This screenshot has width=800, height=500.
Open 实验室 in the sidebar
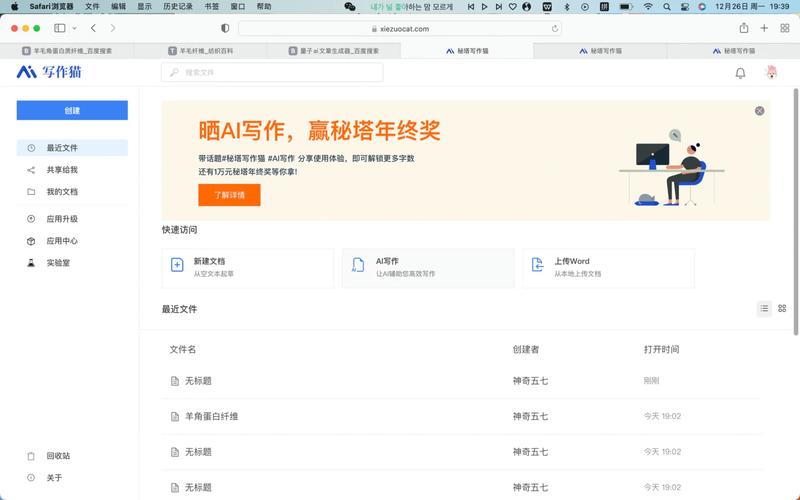(x=72, y=263)
